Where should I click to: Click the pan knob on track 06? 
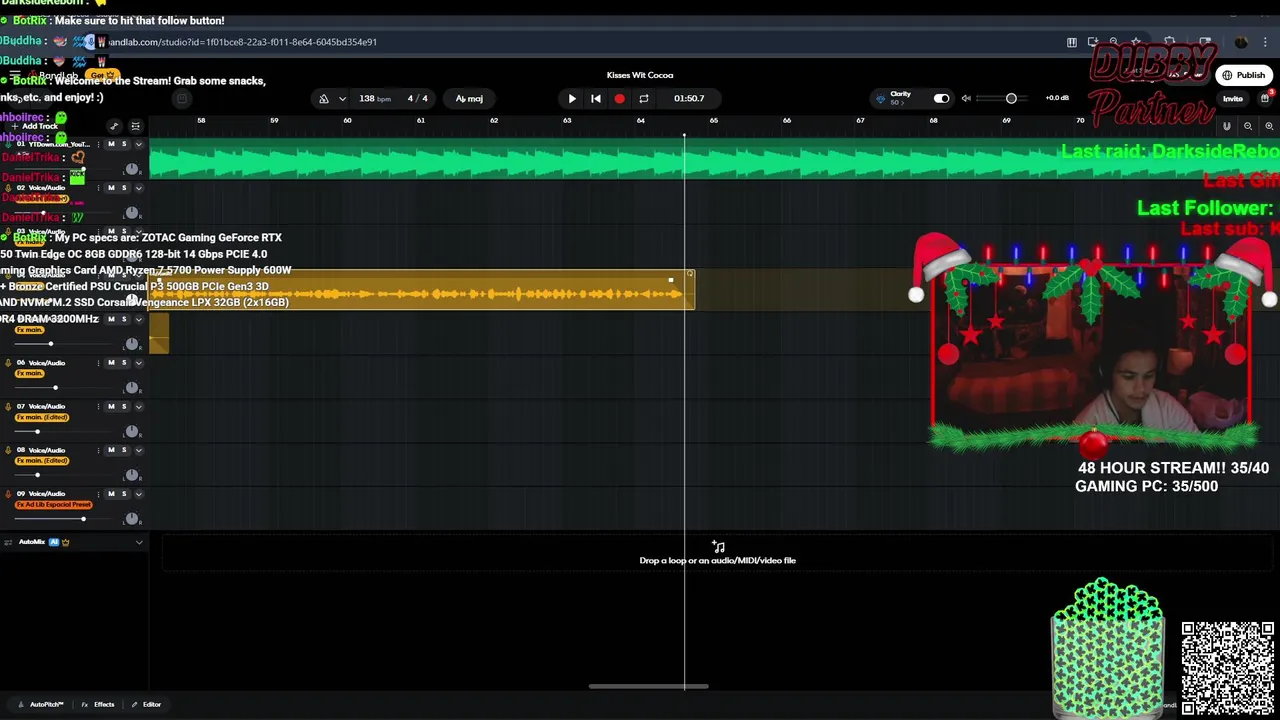(x=131, y=388)
